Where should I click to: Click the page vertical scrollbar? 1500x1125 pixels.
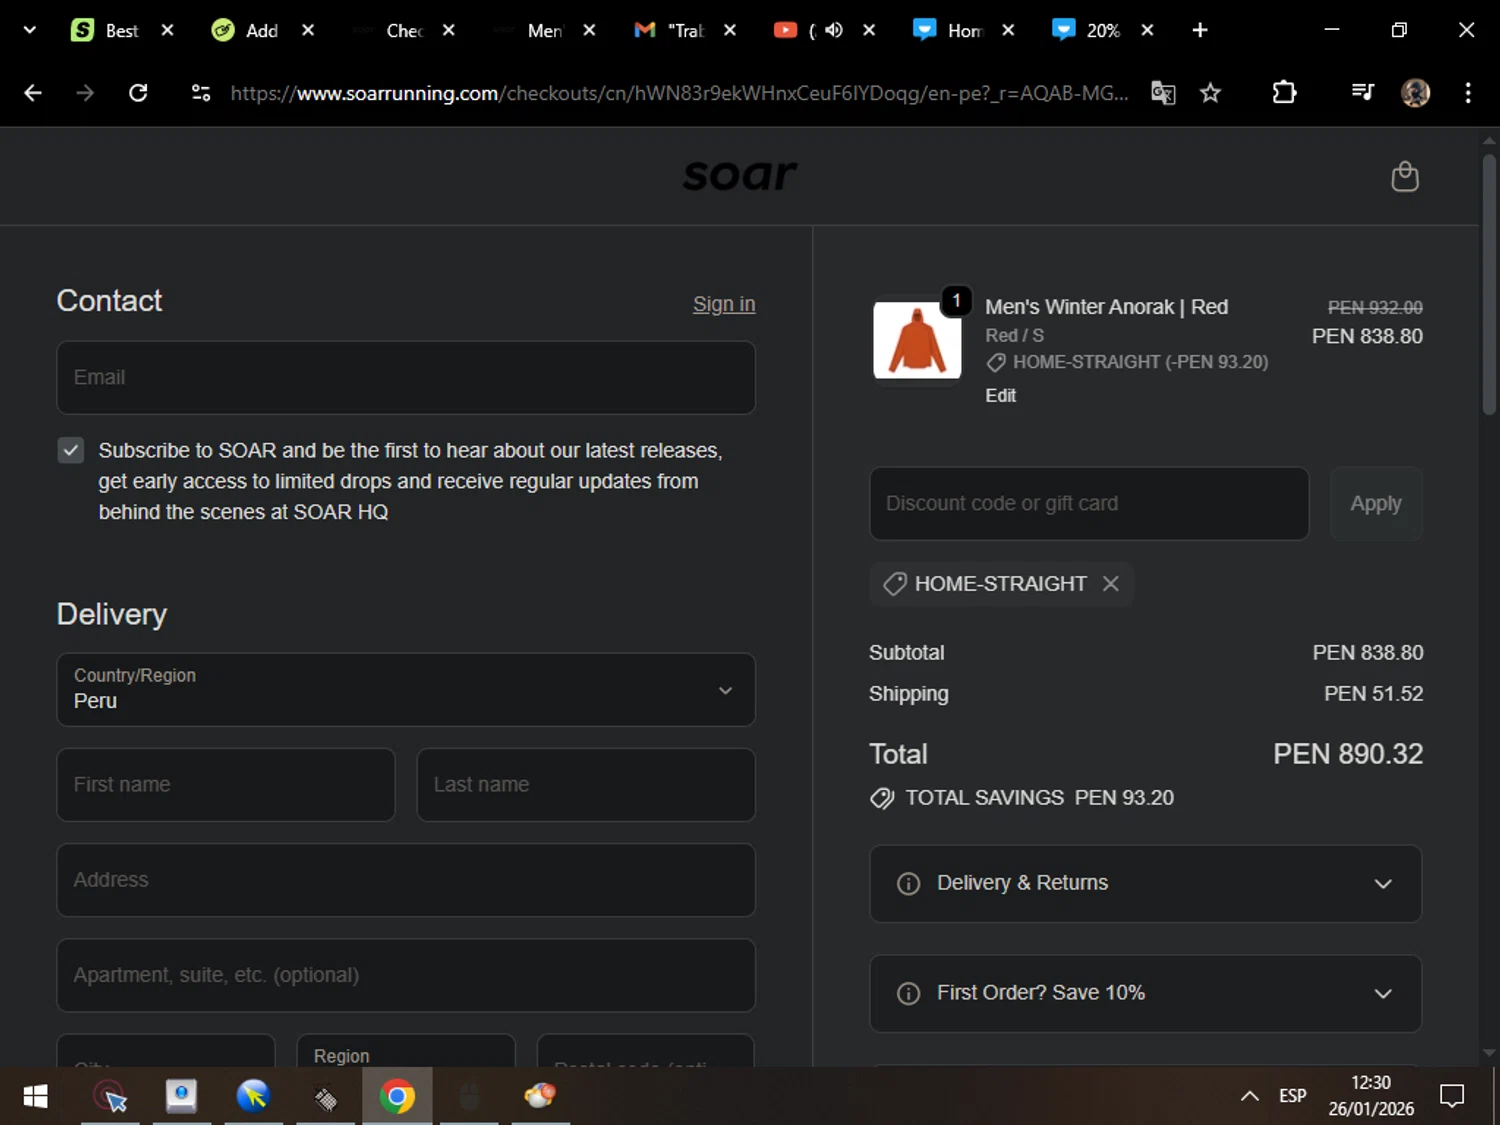click(1489, 285)
